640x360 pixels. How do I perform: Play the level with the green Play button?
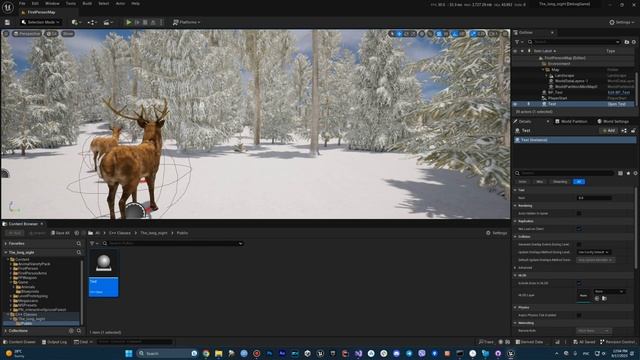coord(129,22)
